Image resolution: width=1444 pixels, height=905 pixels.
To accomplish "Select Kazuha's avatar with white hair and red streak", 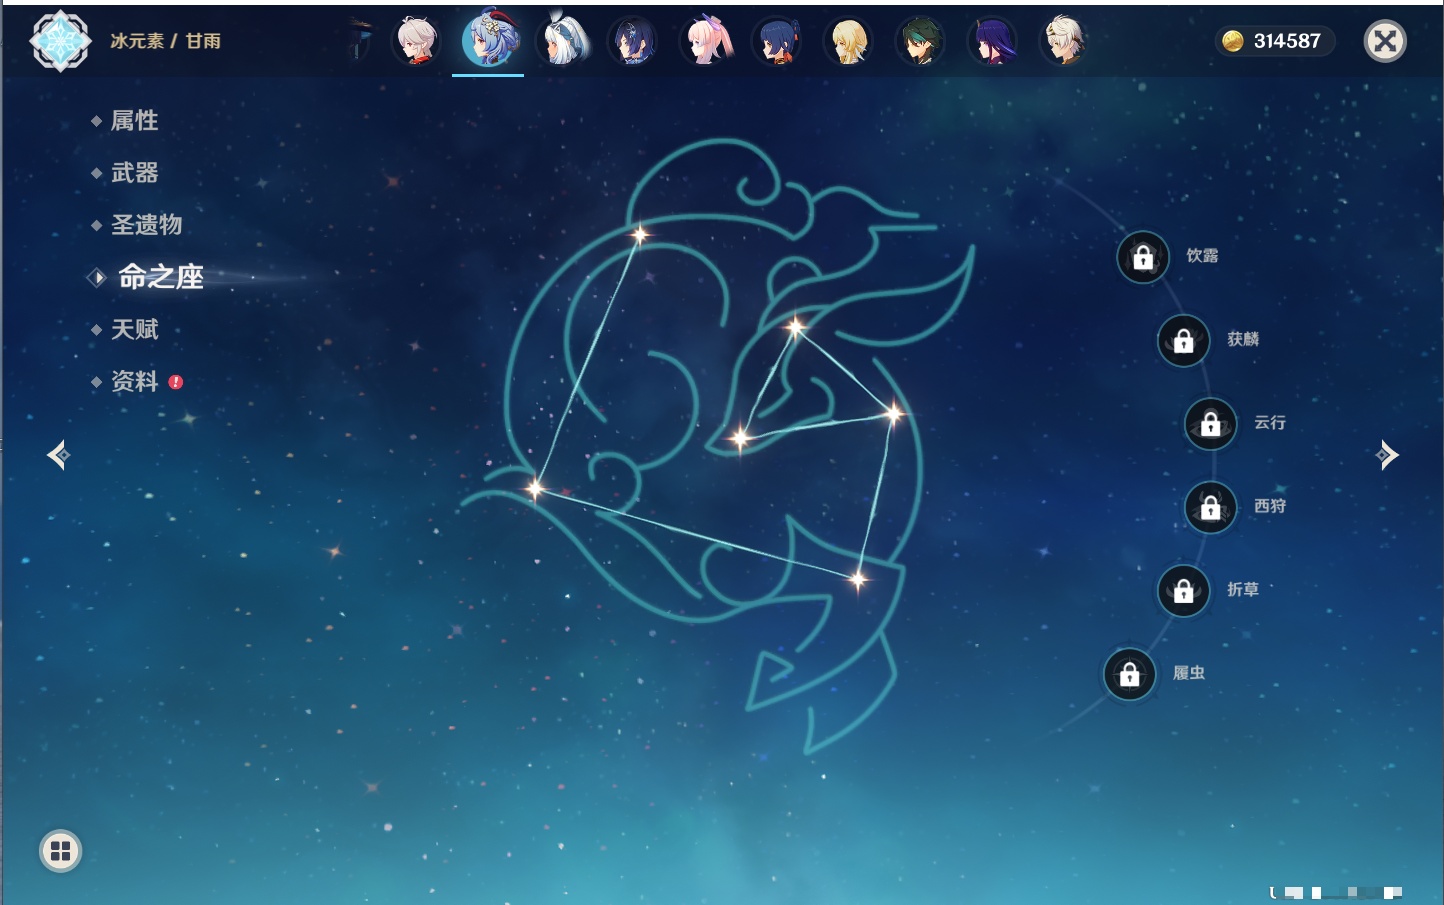I will click(416, 41).
